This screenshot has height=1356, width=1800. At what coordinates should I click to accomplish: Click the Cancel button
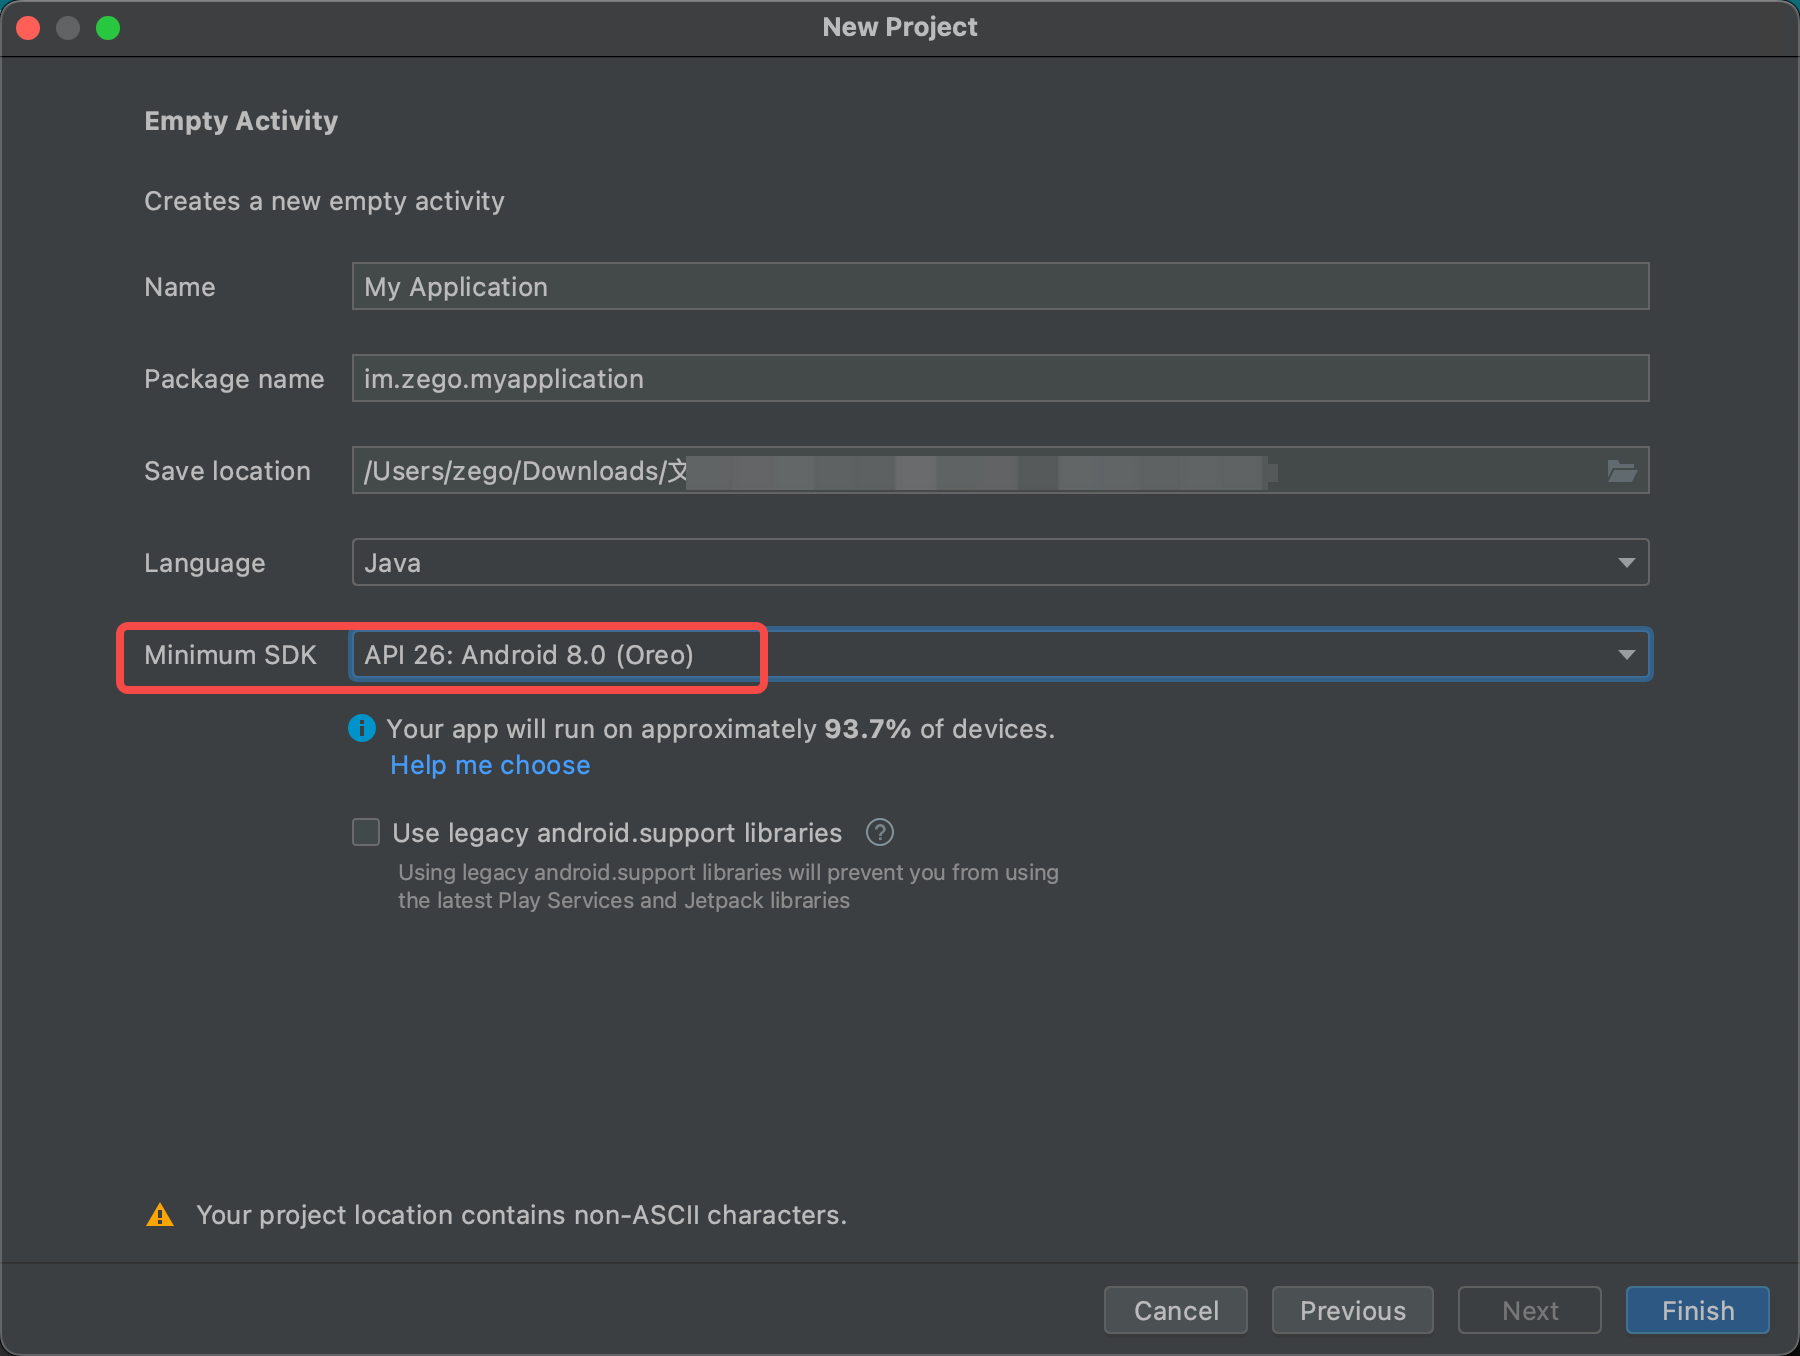coord(1176,1310)
